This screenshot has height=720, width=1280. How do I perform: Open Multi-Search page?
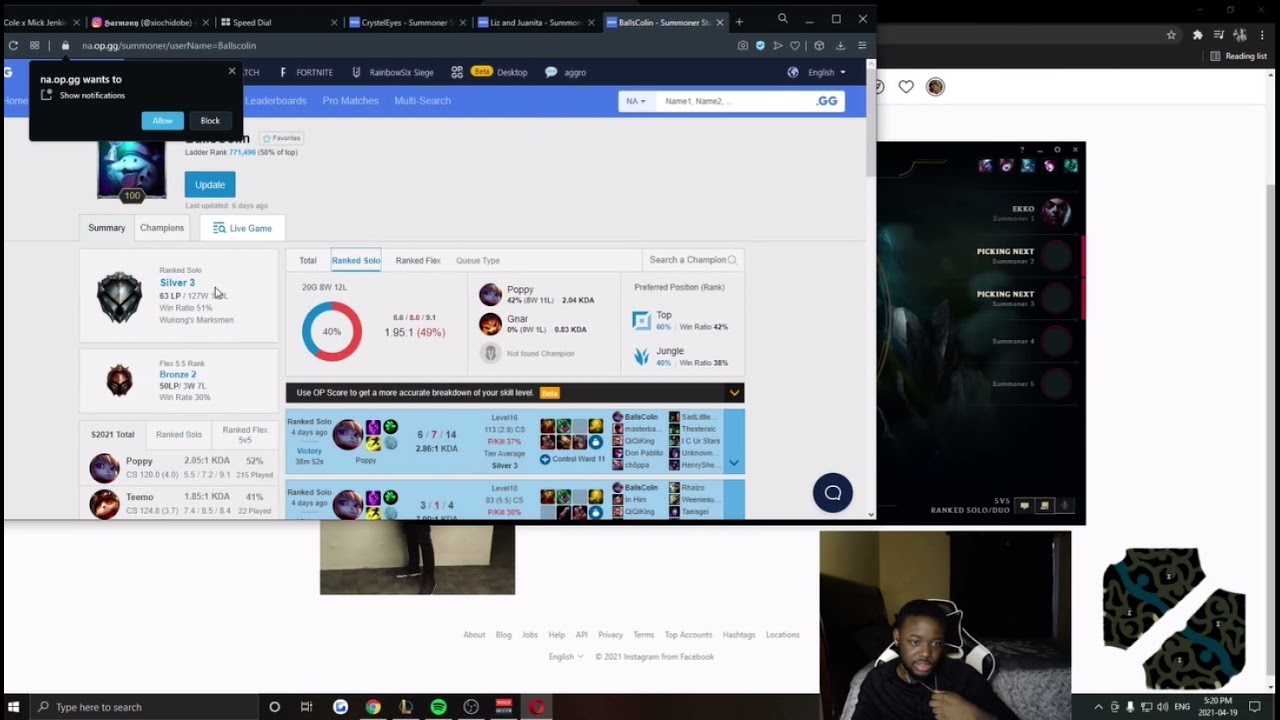coord(422,100)
